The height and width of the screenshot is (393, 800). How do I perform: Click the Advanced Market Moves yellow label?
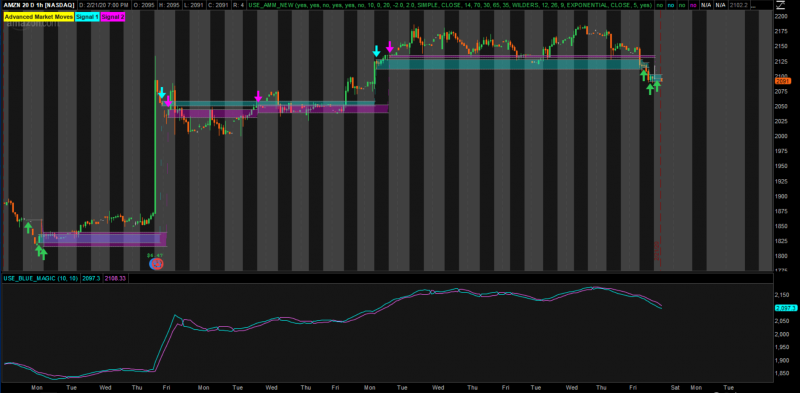[x=38, y=16]
